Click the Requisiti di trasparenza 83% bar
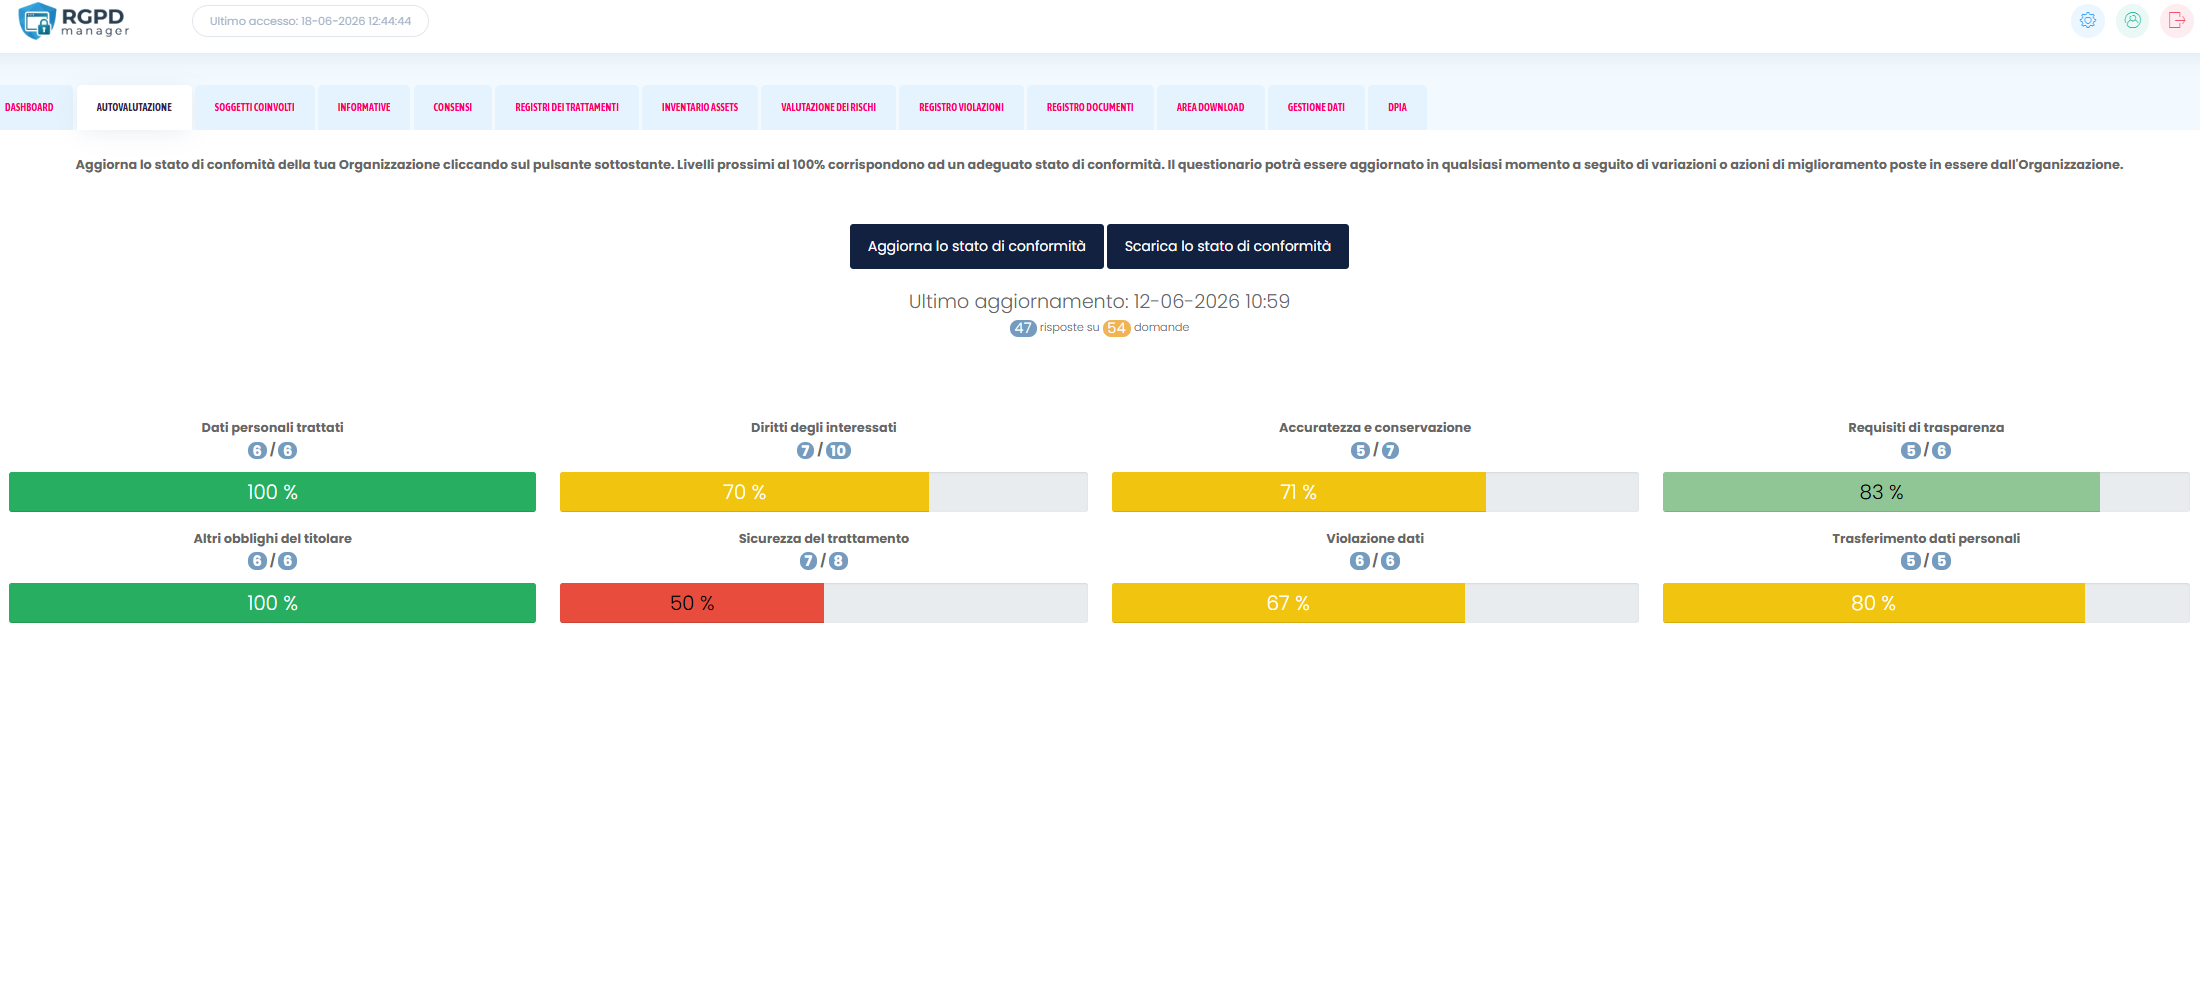 coord(1925,492)
